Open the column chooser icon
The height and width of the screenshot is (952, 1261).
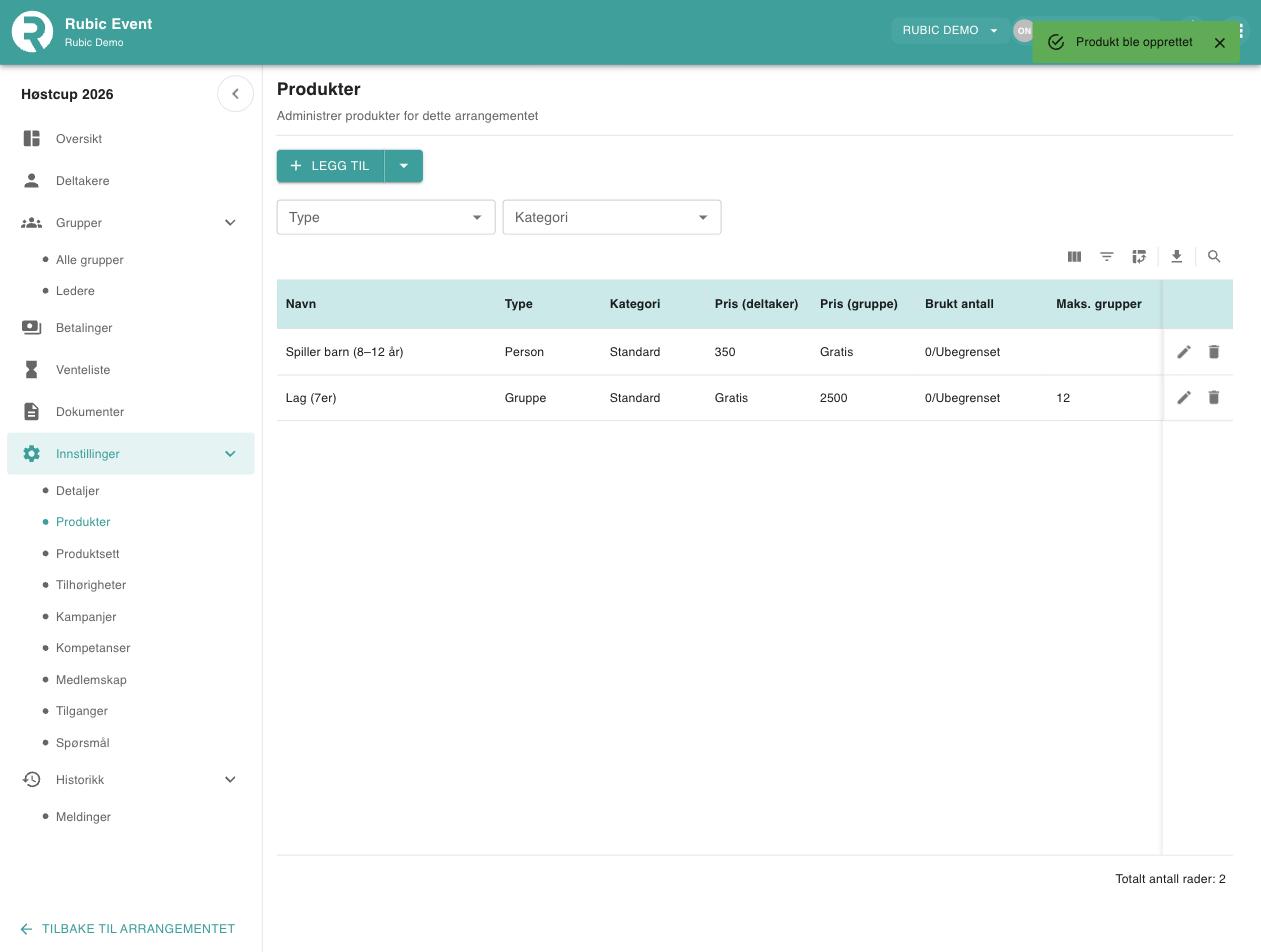coord(1074,257)
